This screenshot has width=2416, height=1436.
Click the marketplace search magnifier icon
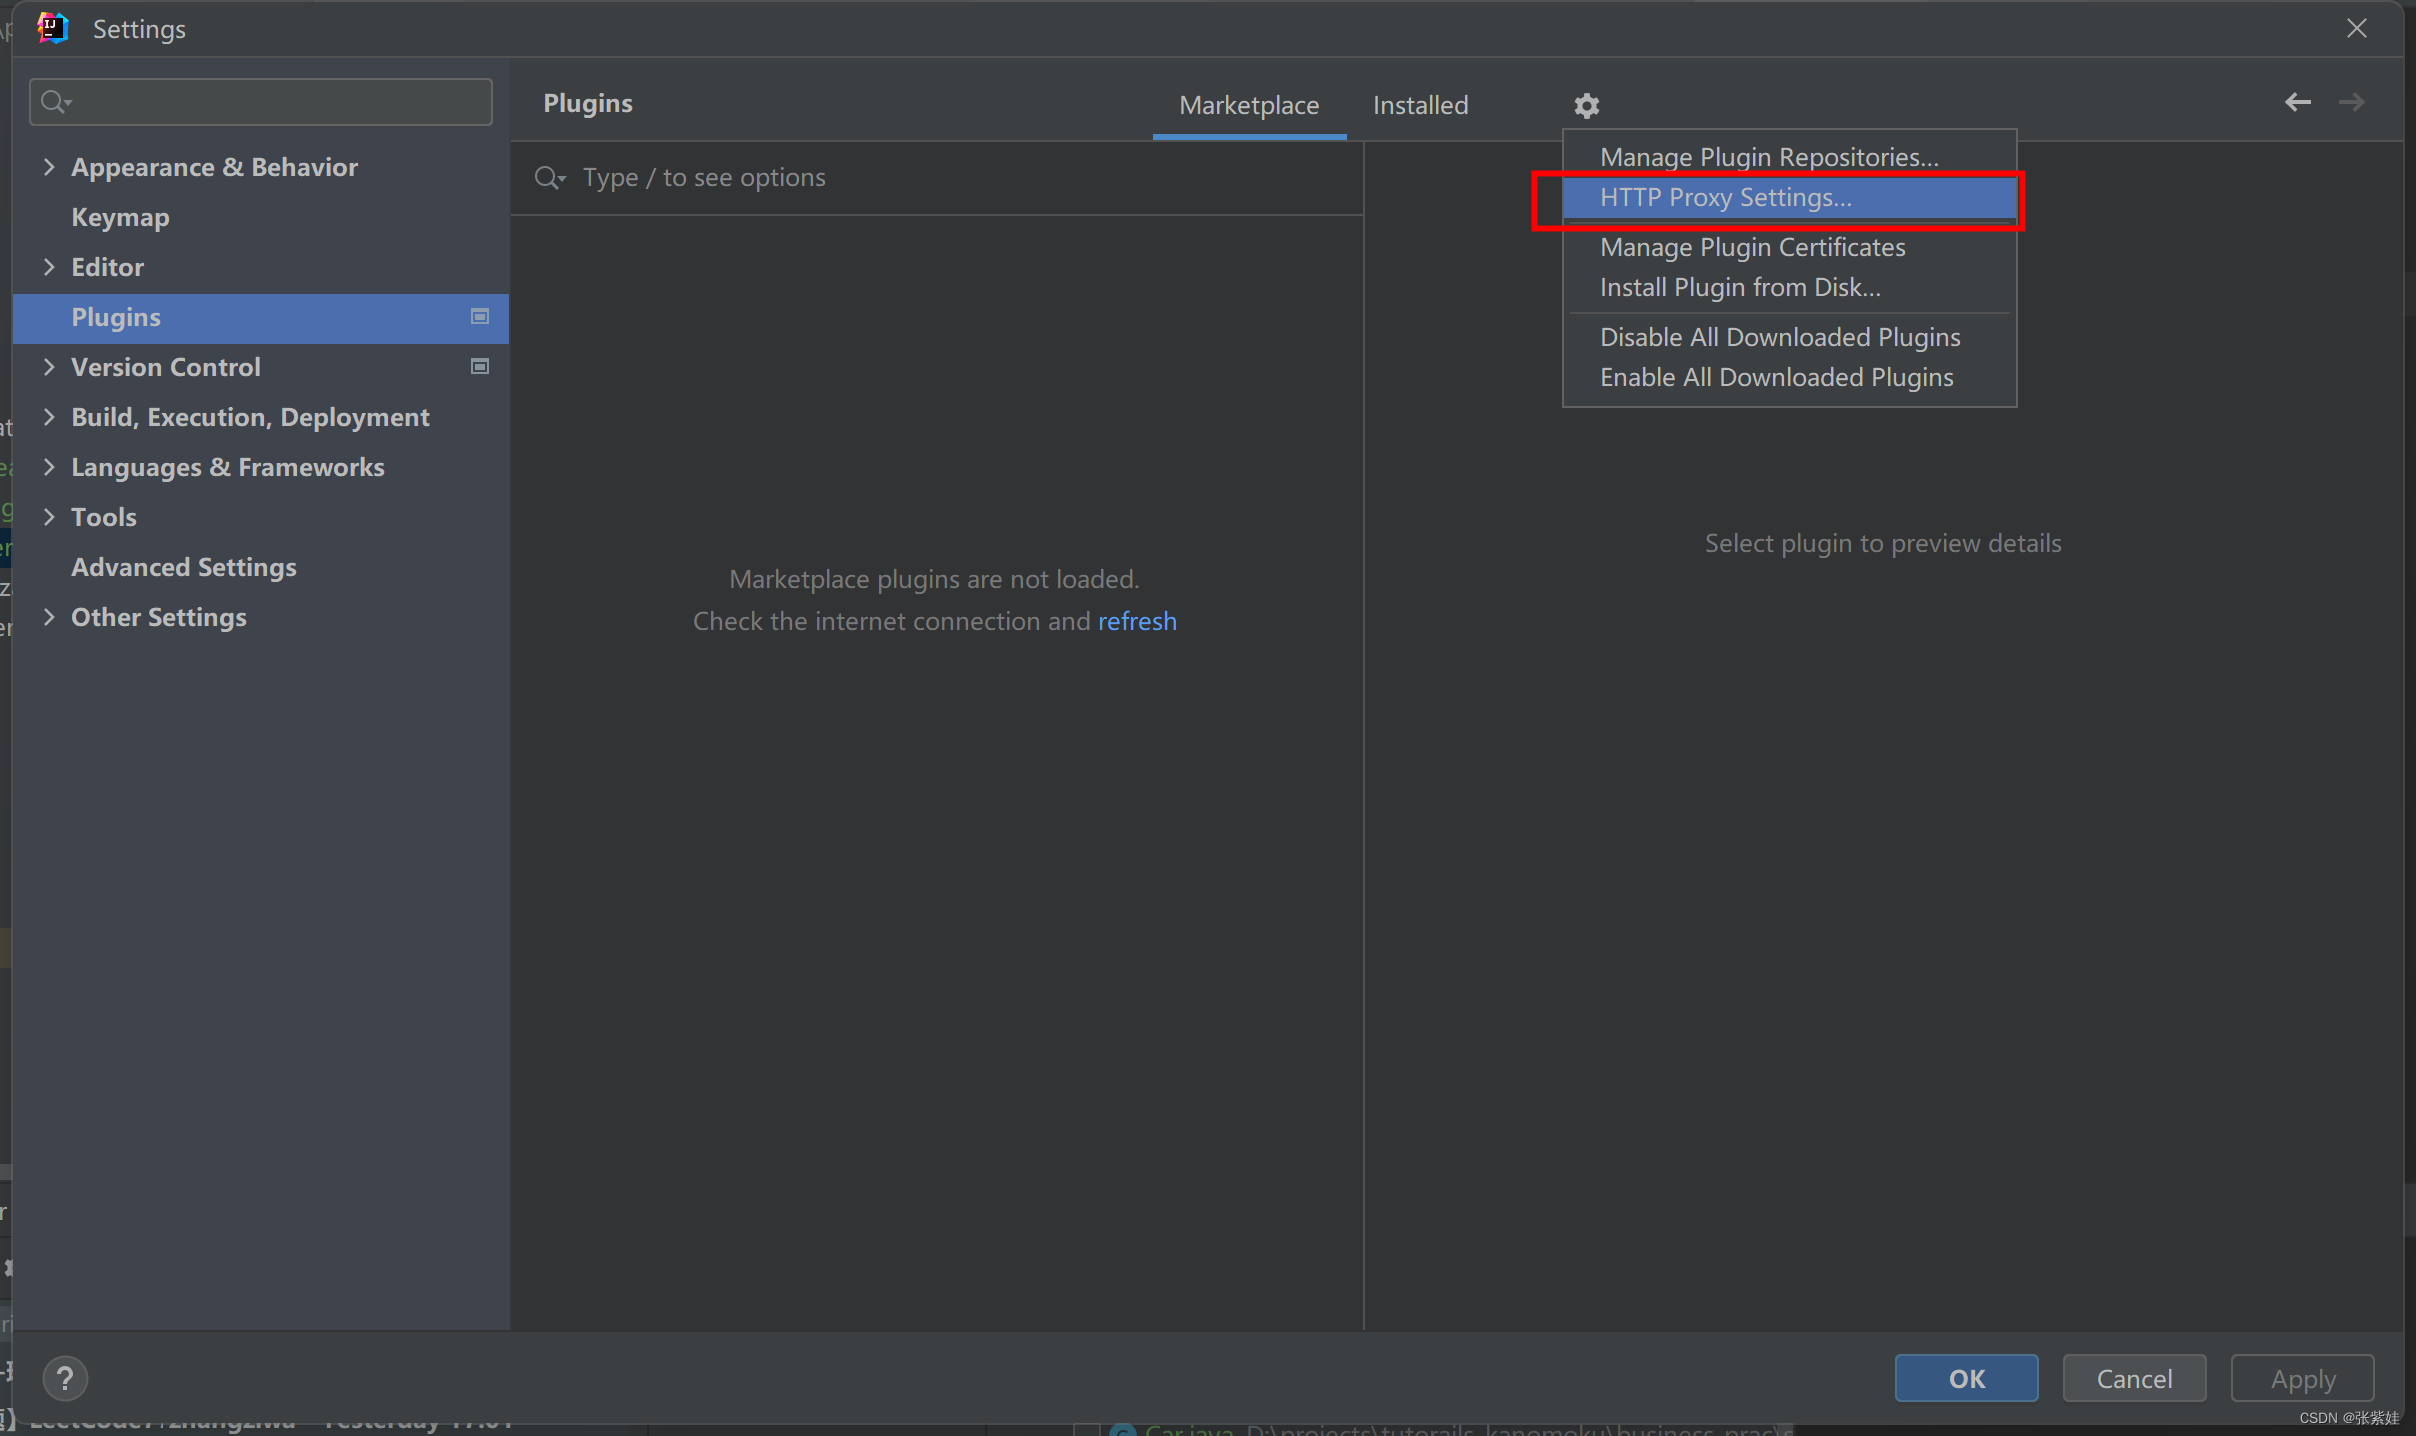click(x=549, y=178)
